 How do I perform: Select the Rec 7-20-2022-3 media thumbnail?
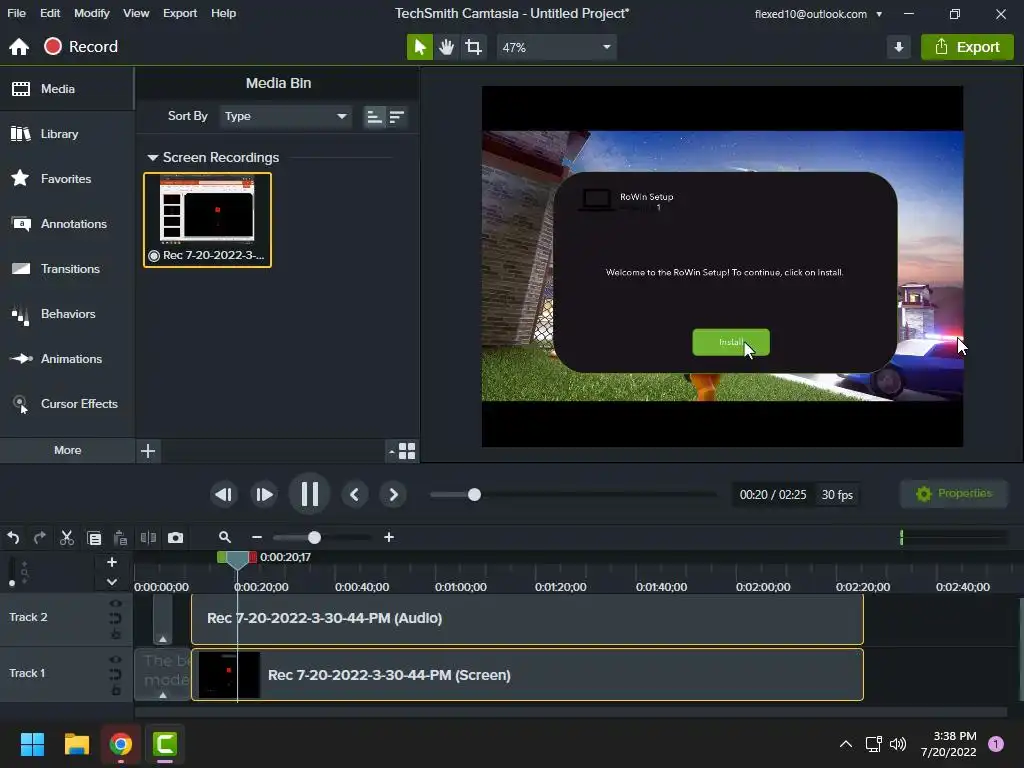(x=208, y=220)
